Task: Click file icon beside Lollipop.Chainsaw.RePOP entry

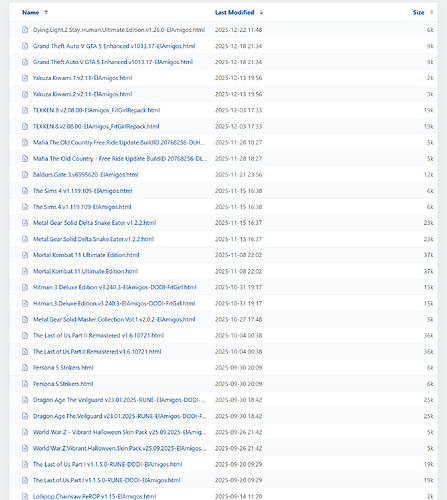Action: (x=25, y=496)
